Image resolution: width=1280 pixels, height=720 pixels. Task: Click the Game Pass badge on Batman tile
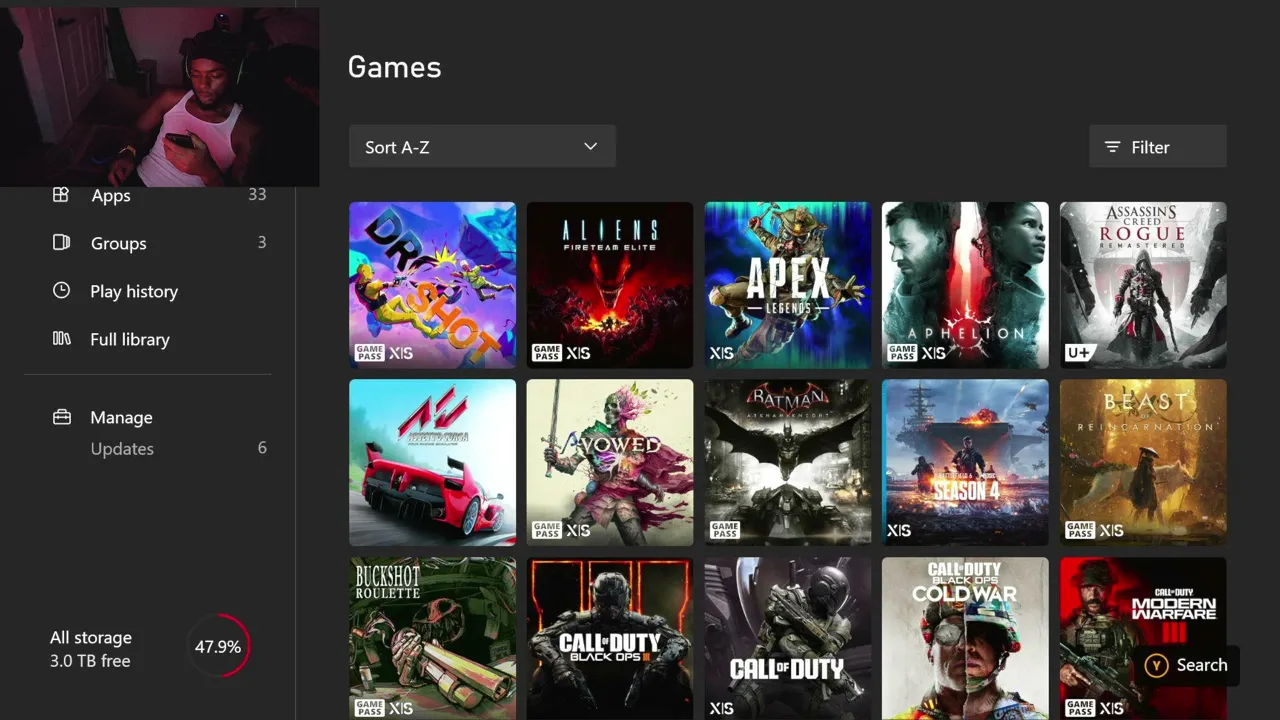click(x=724, y=530)
